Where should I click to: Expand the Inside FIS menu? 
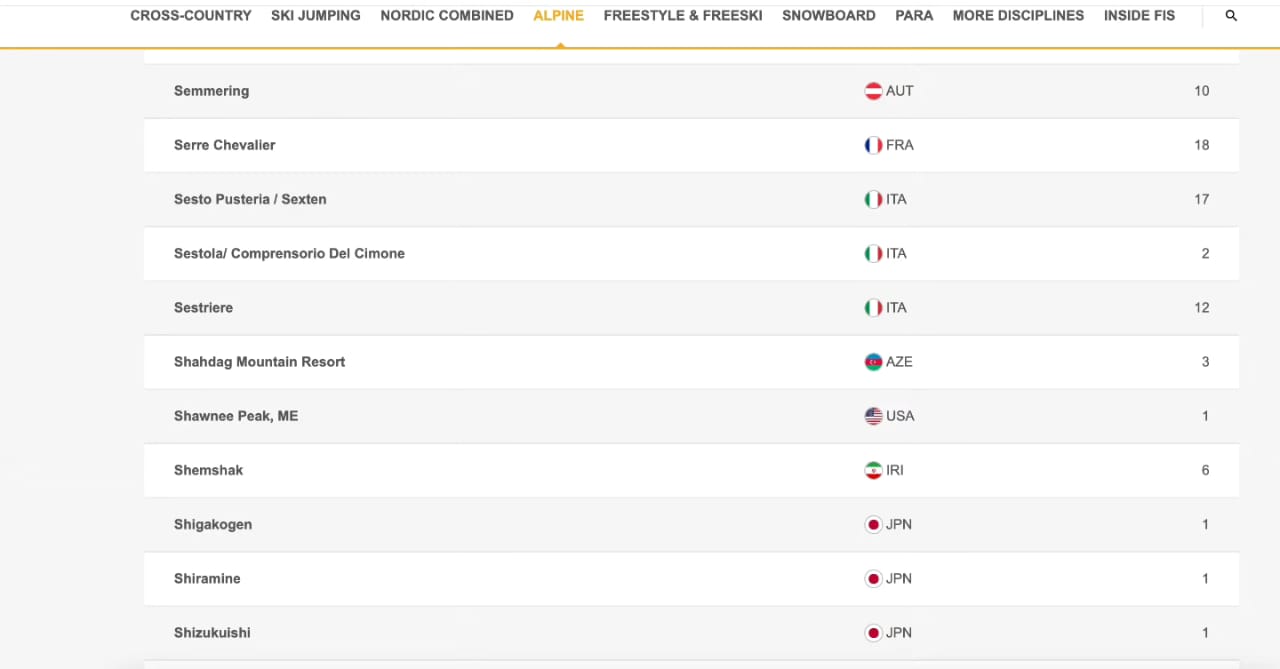tap(1139, 16)
